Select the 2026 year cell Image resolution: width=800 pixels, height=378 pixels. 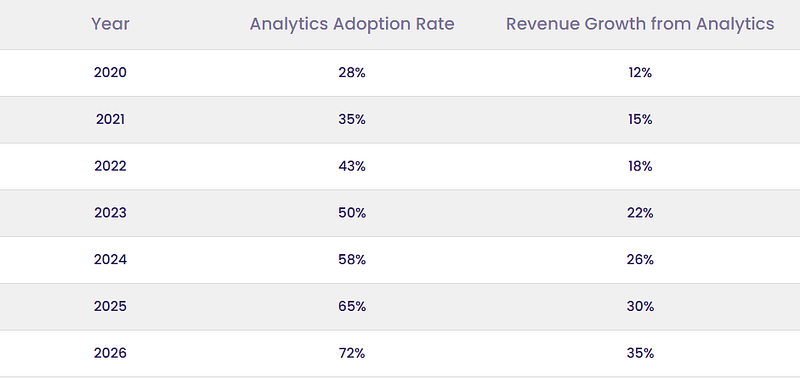110,353
